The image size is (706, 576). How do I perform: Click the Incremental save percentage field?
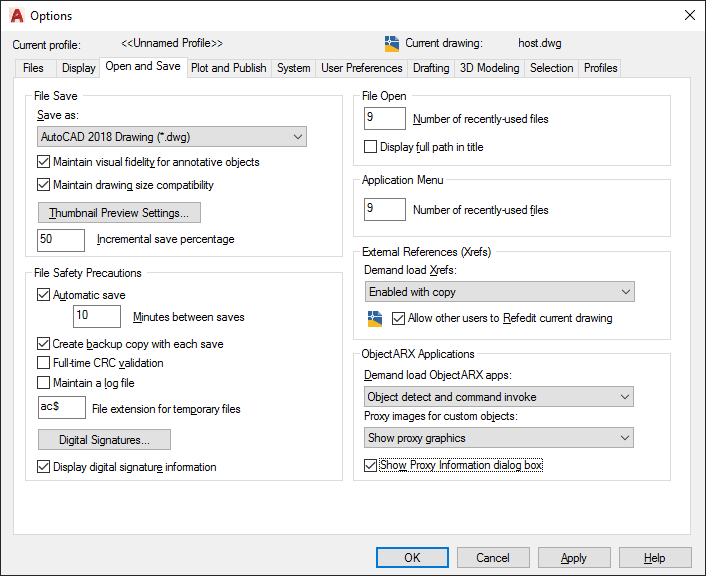click(61, 240)
